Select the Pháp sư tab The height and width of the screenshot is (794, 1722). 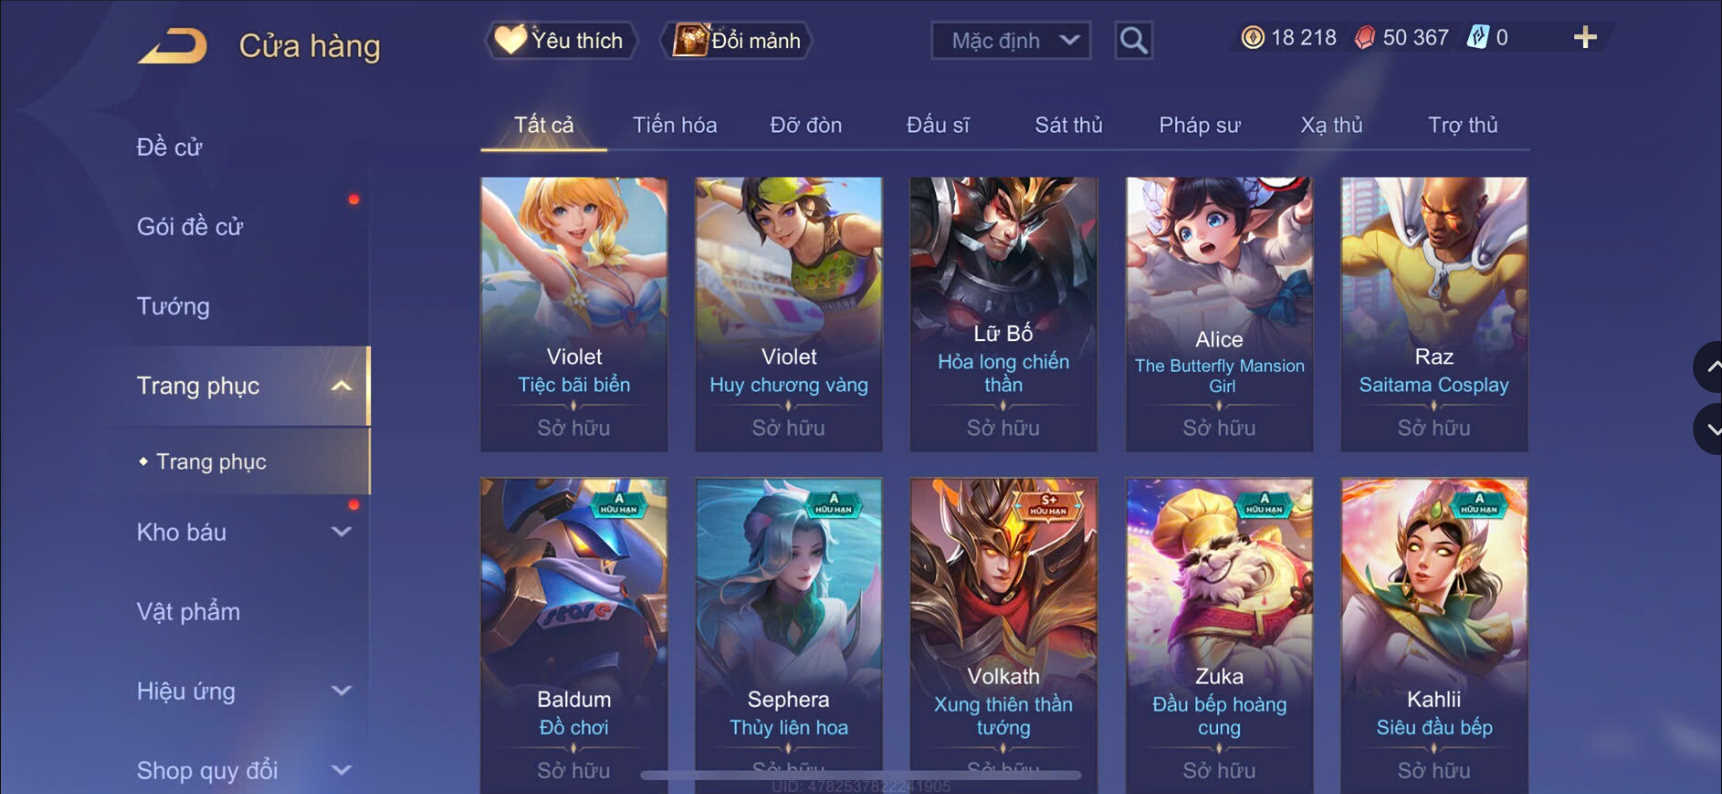[x=1199, y=125]
